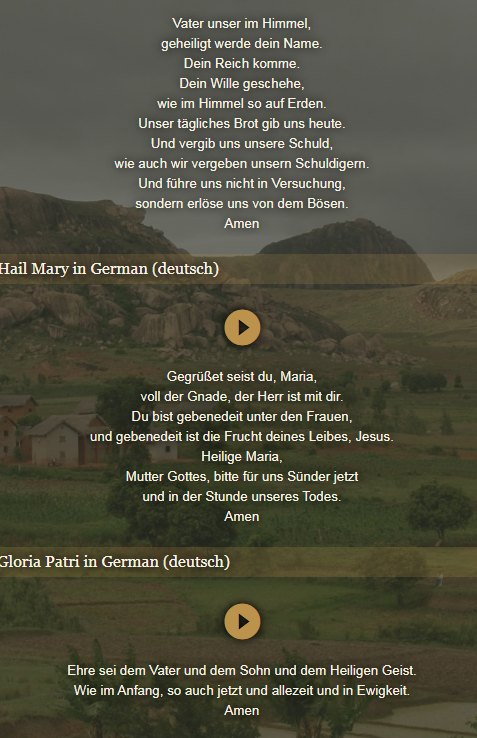Click the Amen ending the Lord's Prayer

tap(242, 223)
